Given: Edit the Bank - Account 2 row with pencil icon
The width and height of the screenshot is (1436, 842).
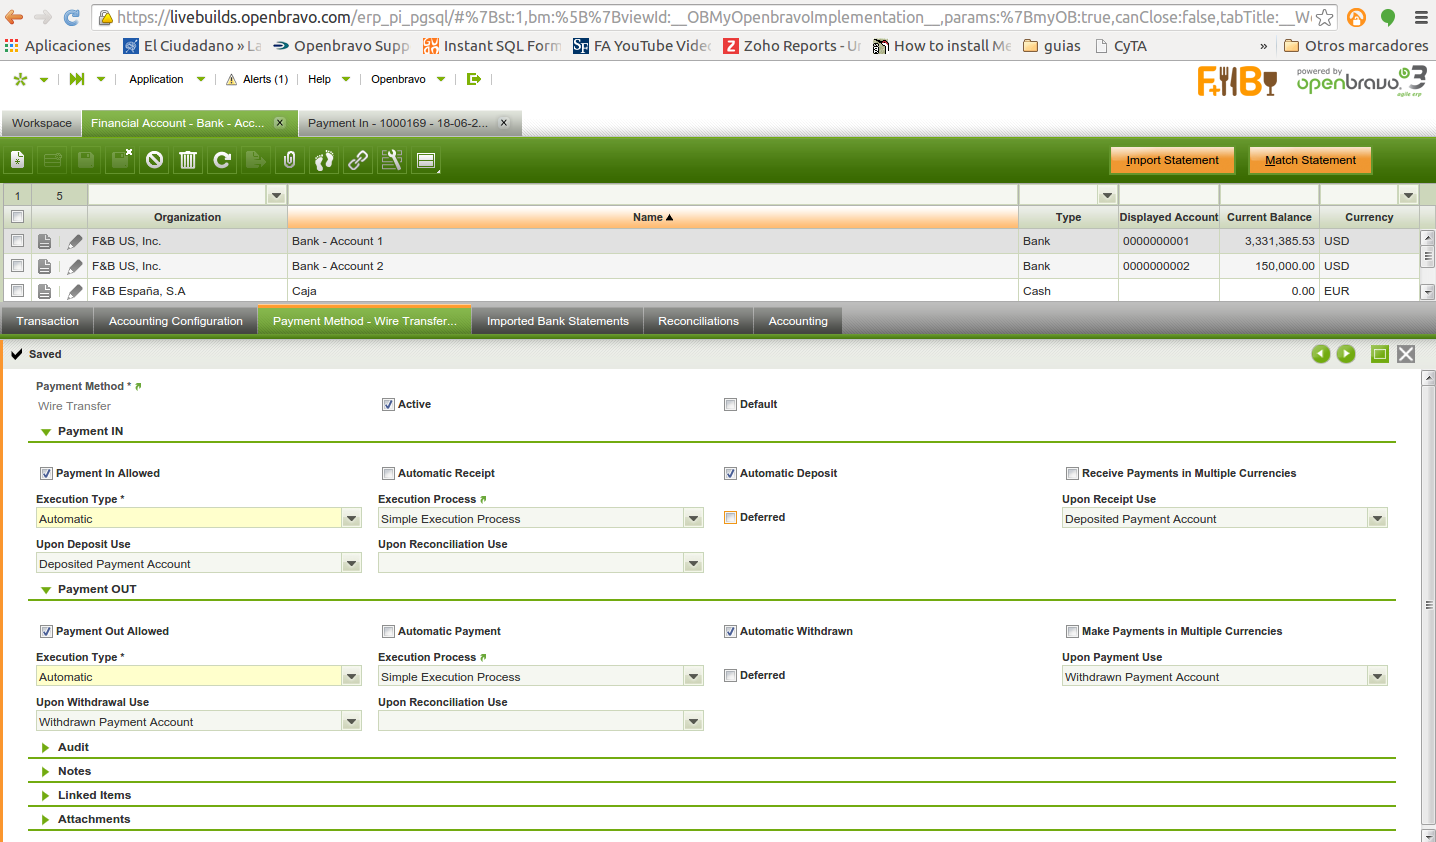Looking at the screenshot, I should (x=75, y=267).
